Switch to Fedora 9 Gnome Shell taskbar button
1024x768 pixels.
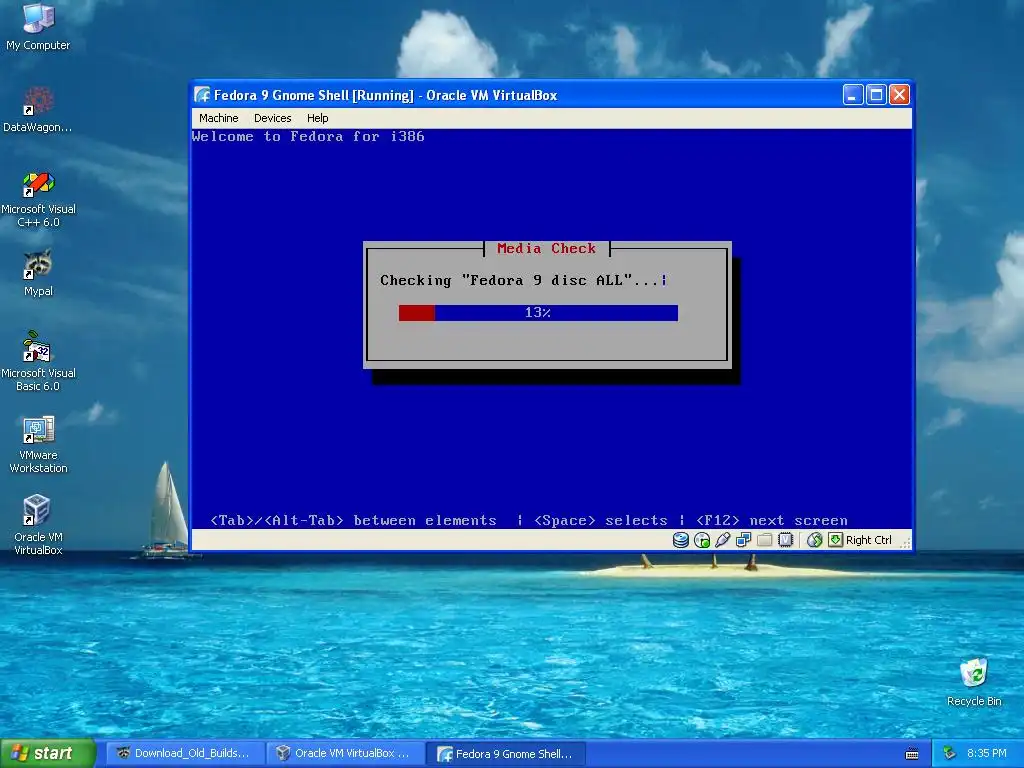pyautogui.click(x=505, y=754)
